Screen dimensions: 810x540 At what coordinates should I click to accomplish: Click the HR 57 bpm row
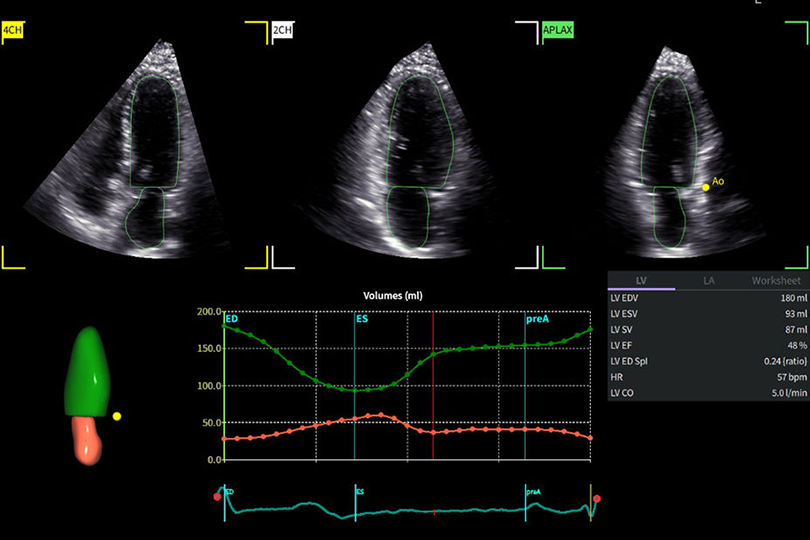tap(708, 377)
